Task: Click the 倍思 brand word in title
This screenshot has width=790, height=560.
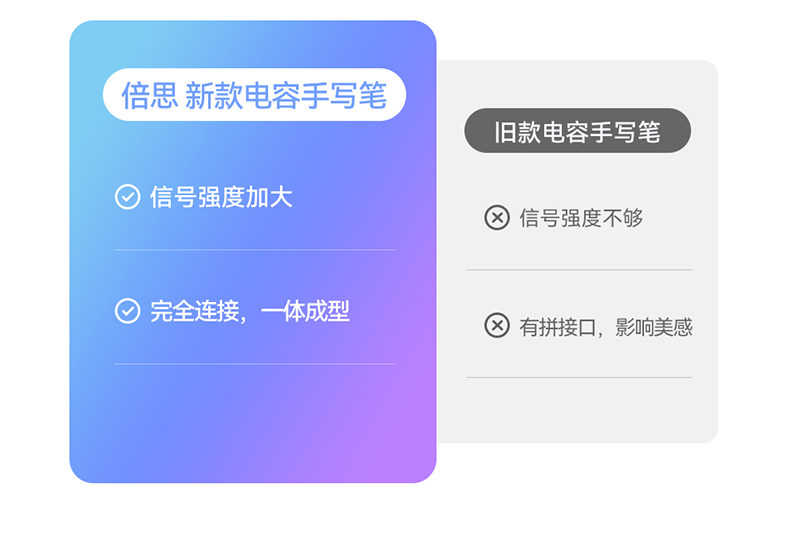Action: (x=150, y=95)
